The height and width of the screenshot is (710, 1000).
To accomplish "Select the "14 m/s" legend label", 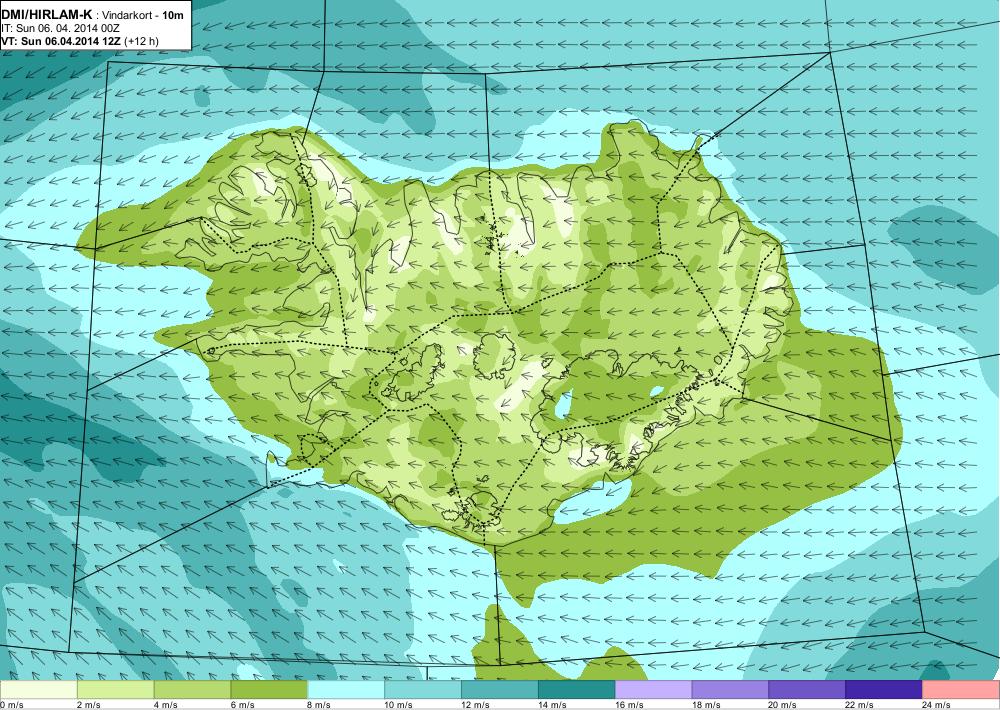I will (552, 705).
